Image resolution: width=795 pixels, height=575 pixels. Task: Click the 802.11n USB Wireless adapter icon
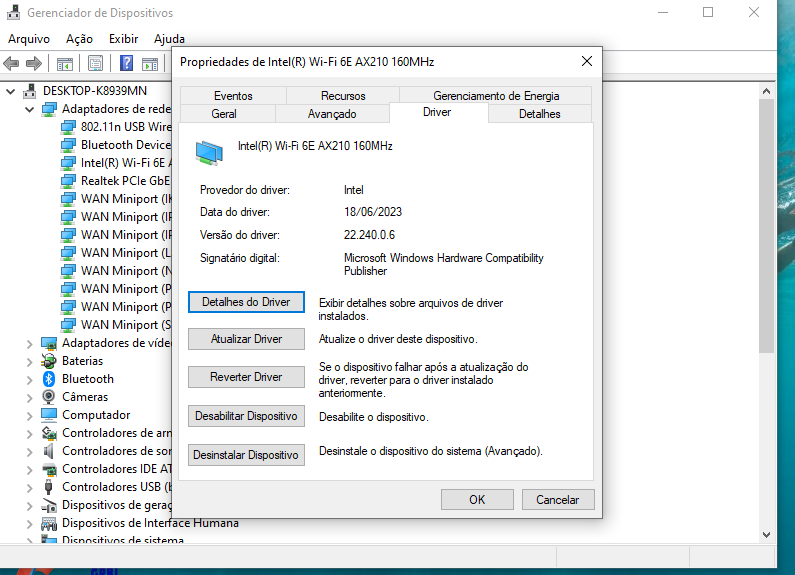[x=68, y=127]
